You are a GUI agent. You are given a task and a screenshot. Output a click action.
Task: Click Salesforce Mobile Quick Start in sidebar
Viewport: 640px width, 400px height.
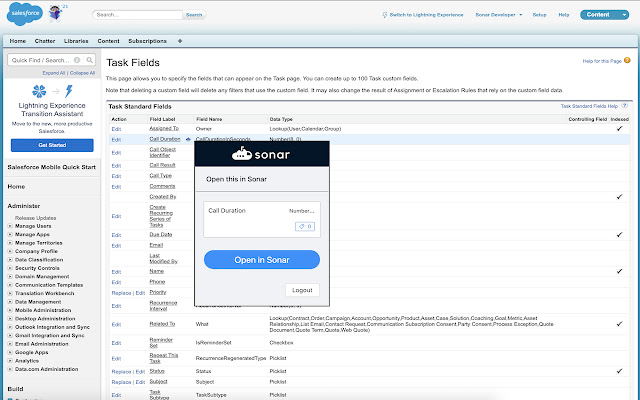51,167
